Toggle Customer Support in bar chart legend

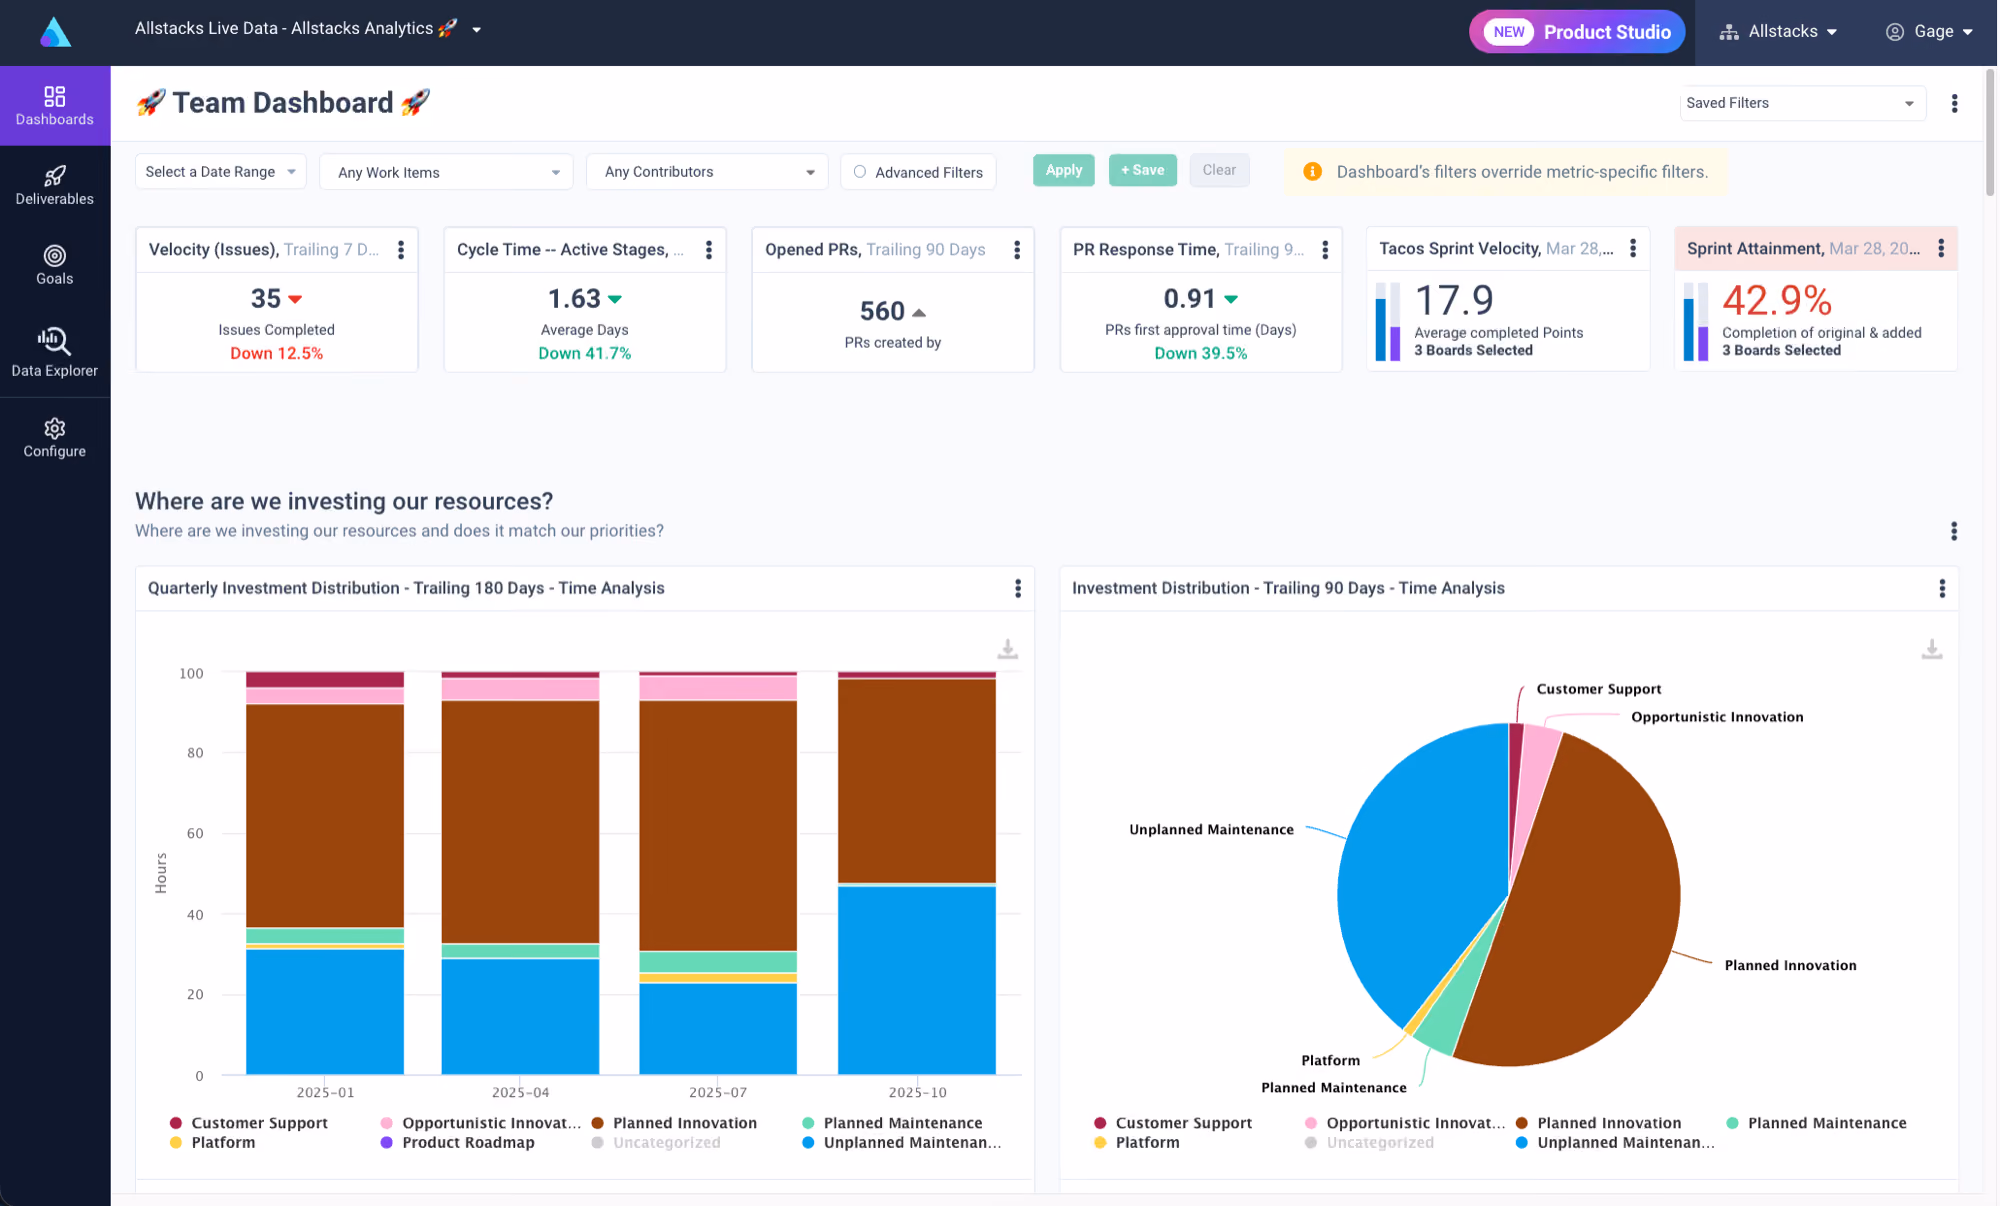[x=249, y=1123]
